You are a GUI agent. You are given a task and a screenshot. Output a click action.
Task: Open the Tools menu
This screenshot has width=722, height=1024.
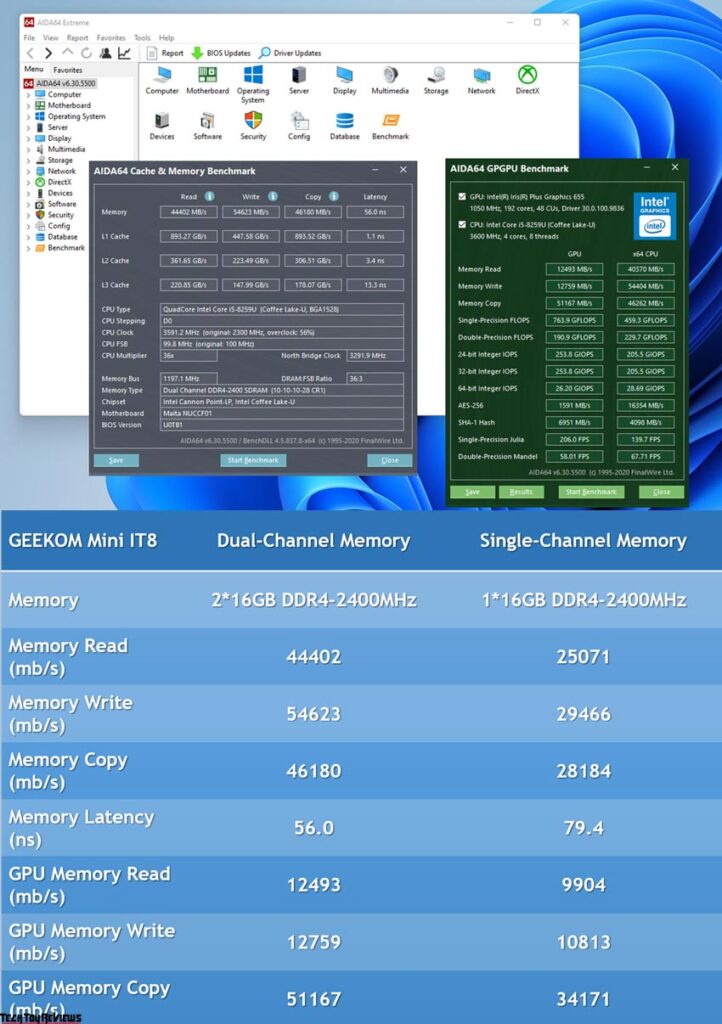[x=142, y=38]
